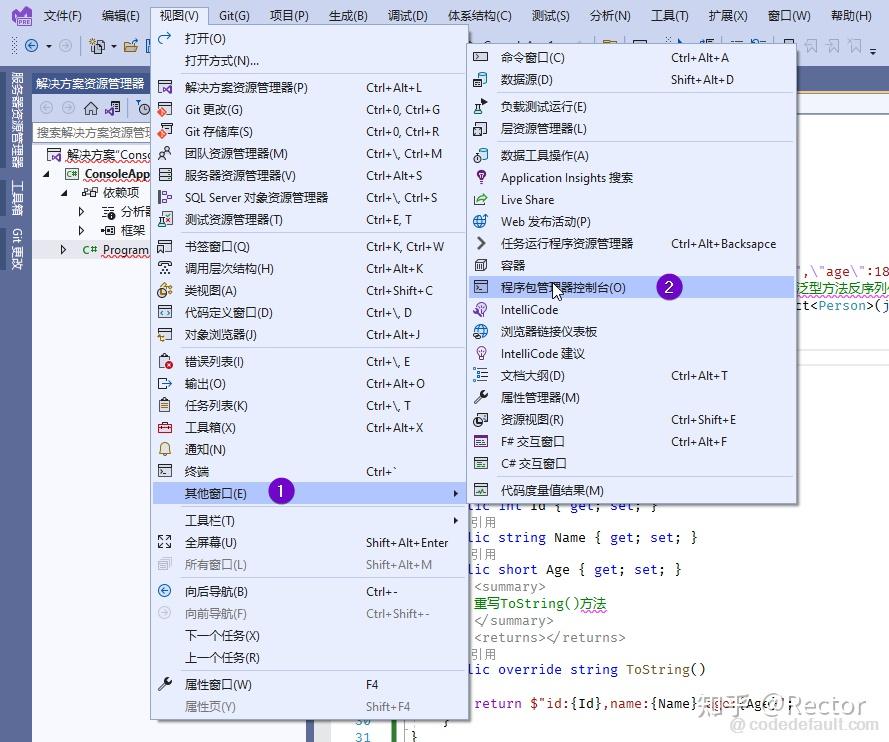Select 程序包管理器控制台(O) from the submenu
Screen dimensions: 889x742
(565, 285)
